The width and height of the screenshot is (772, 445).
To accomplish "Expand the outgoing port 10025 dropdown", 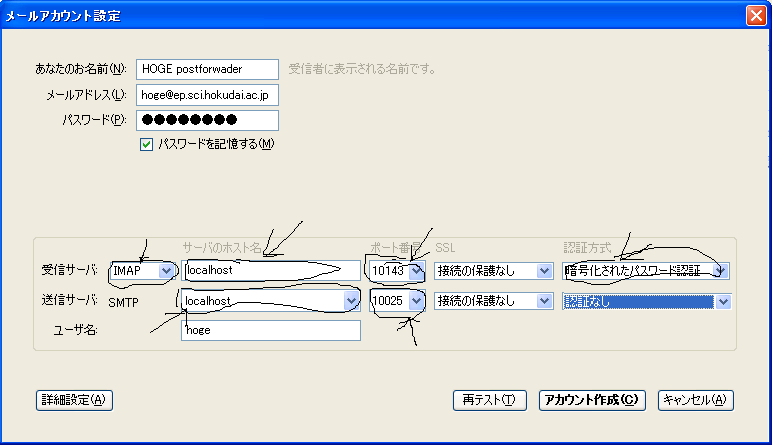I will tap(416, 300).
